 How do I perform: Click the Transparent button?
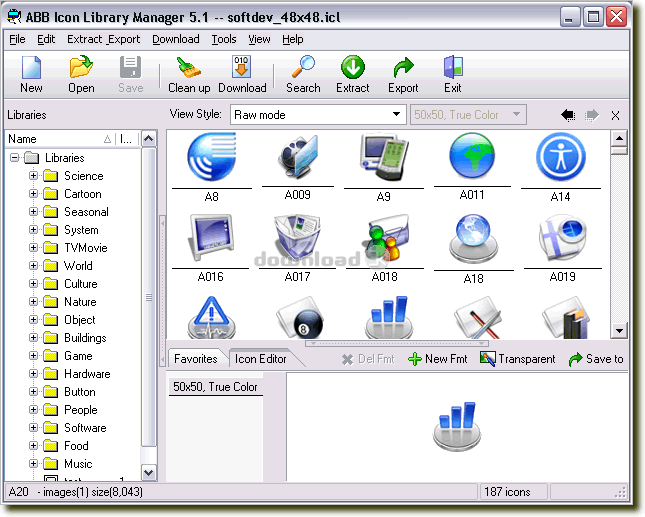(x=517, y=359)
